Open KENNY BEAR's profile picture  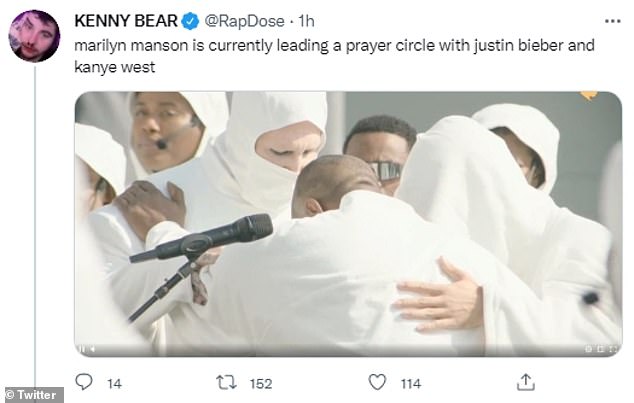[35, 35]
